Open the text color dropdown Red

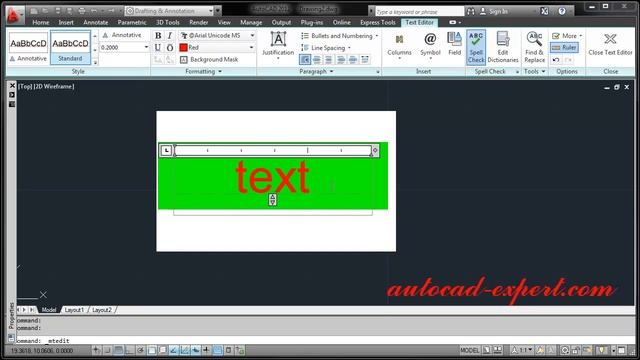pyautogui.click(x=218, y=48)
